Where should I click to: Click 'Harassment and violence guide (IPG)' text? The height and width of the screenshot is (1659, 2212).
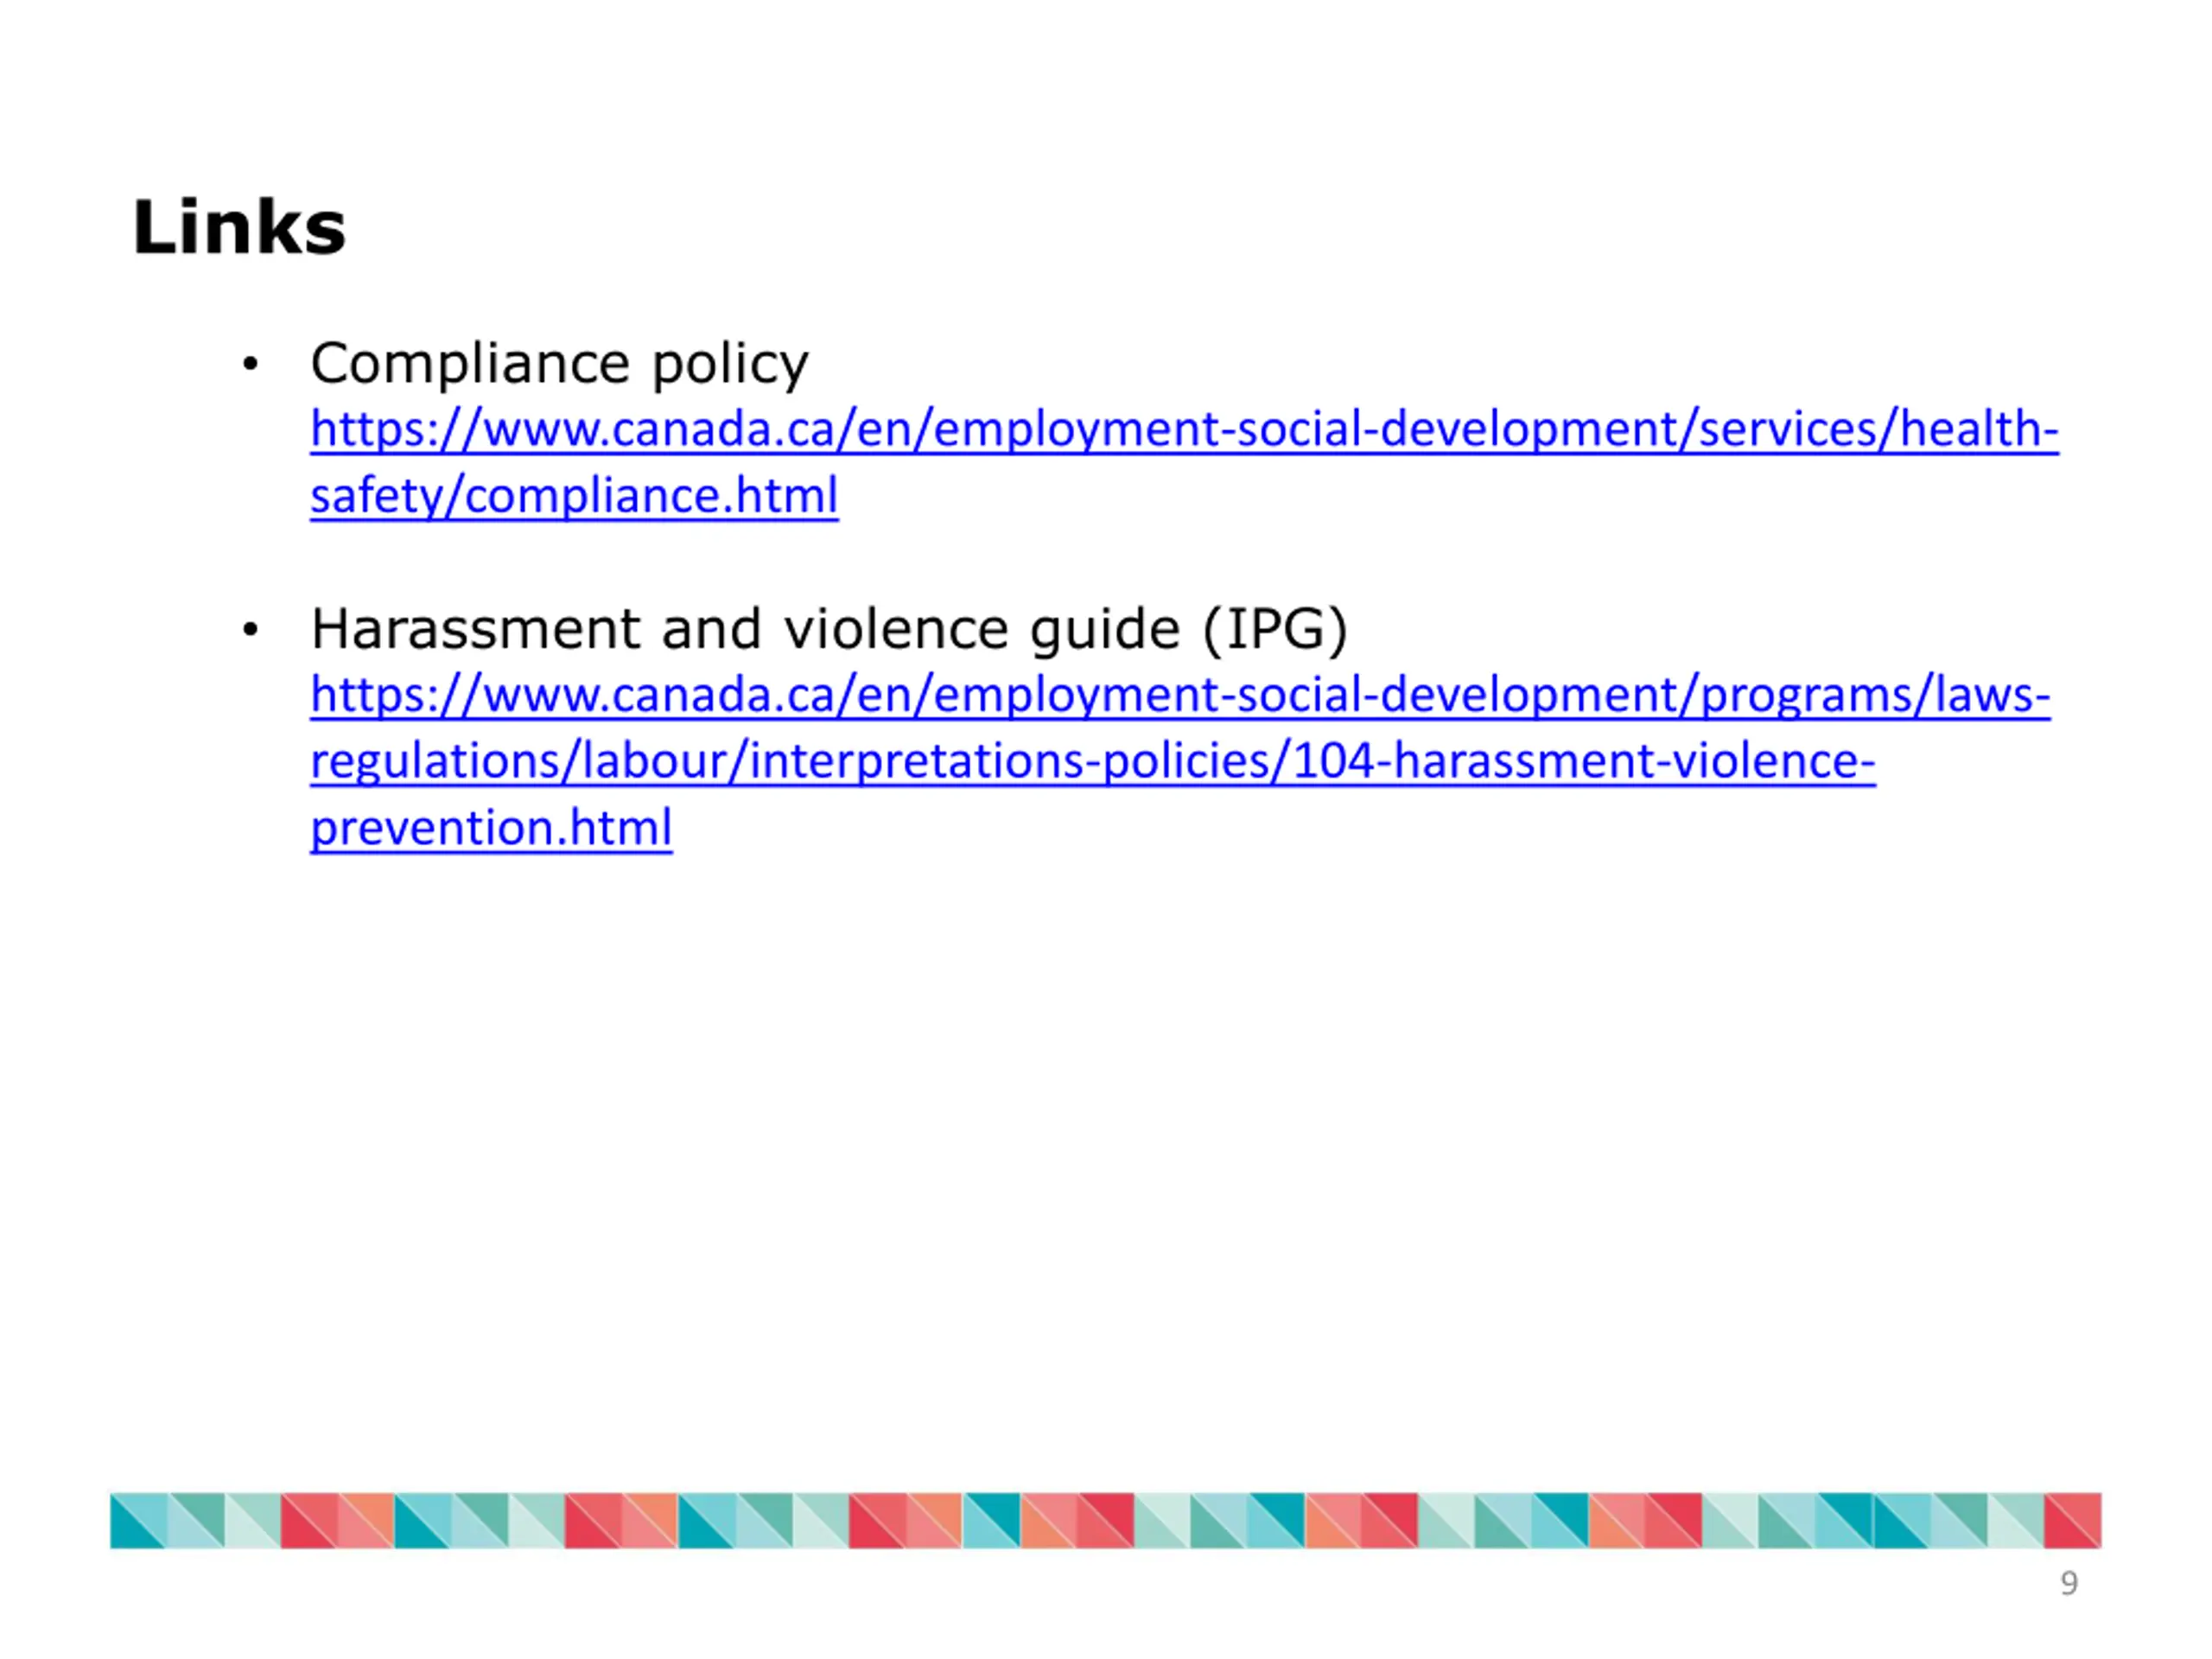(x=829, y=630)
